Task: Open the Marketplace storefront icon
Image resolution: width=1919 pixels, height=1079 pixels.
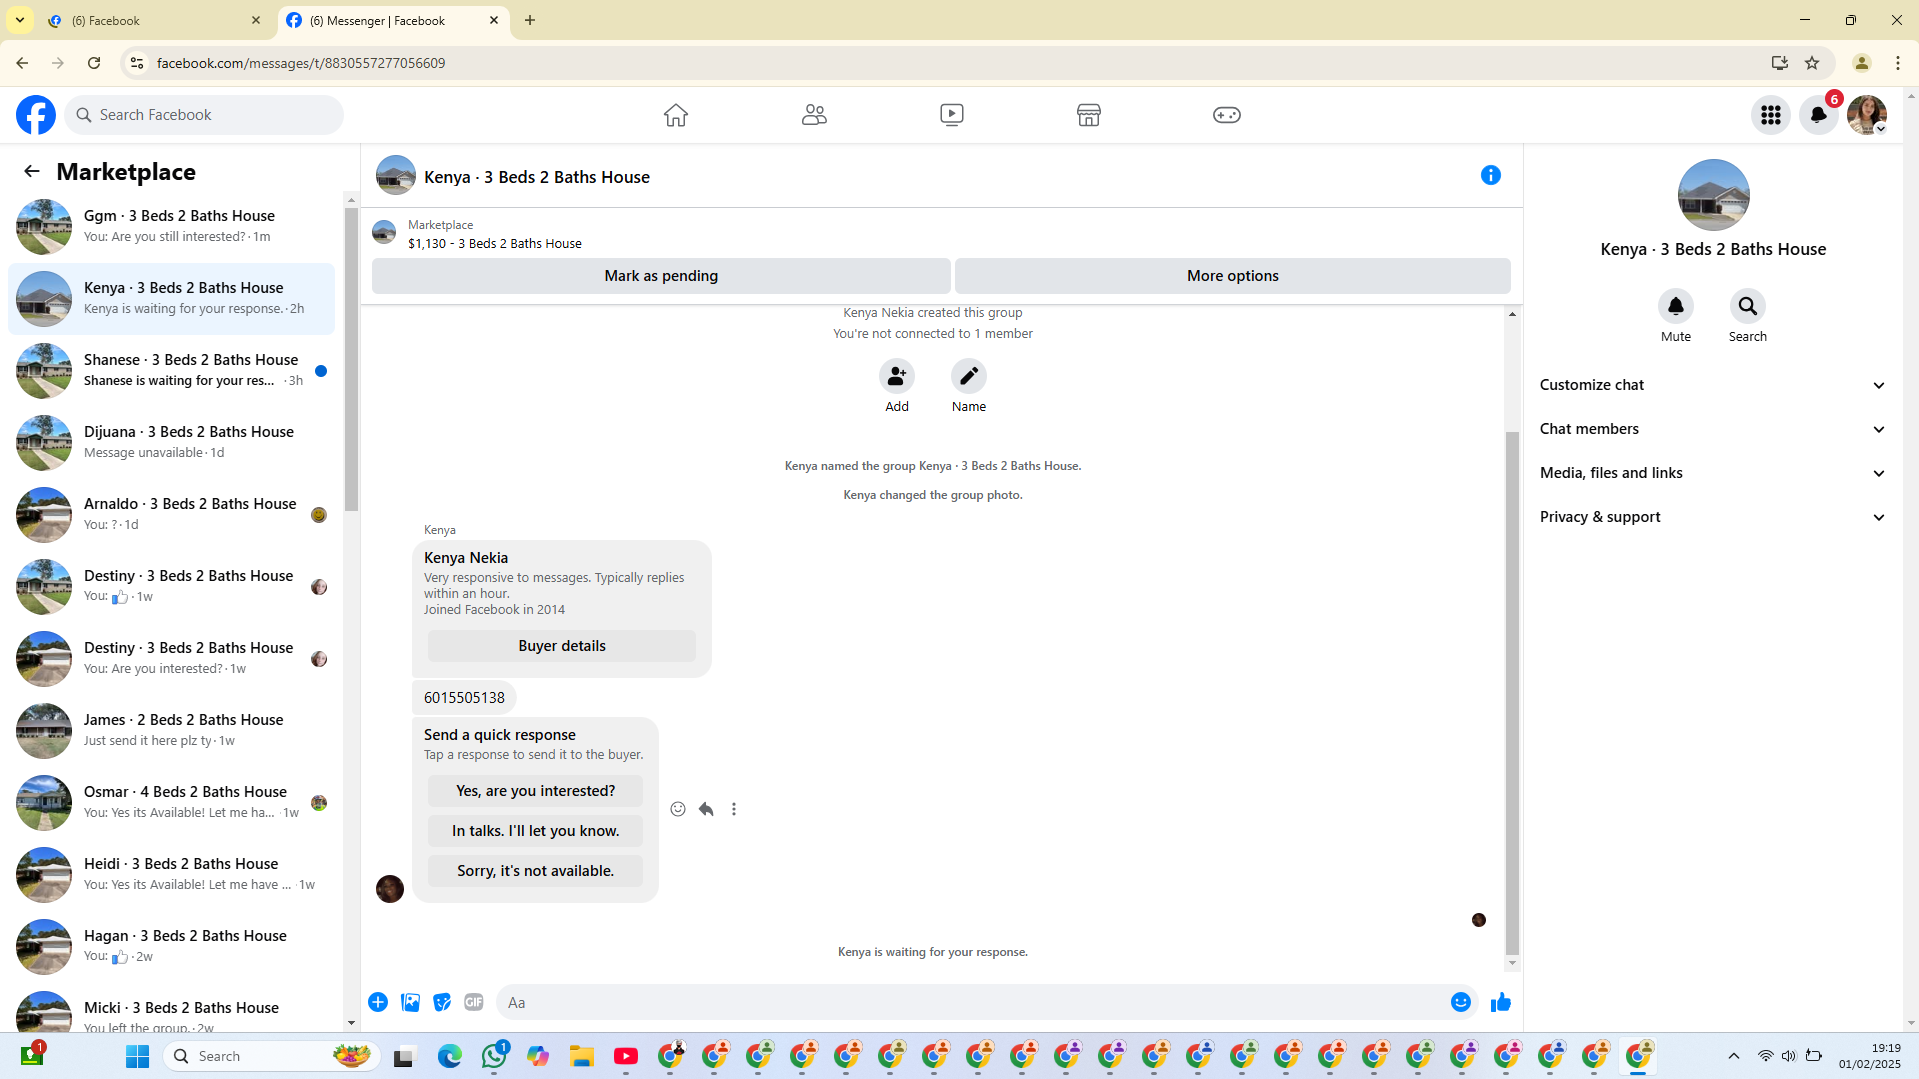Action: (1089, 115)
